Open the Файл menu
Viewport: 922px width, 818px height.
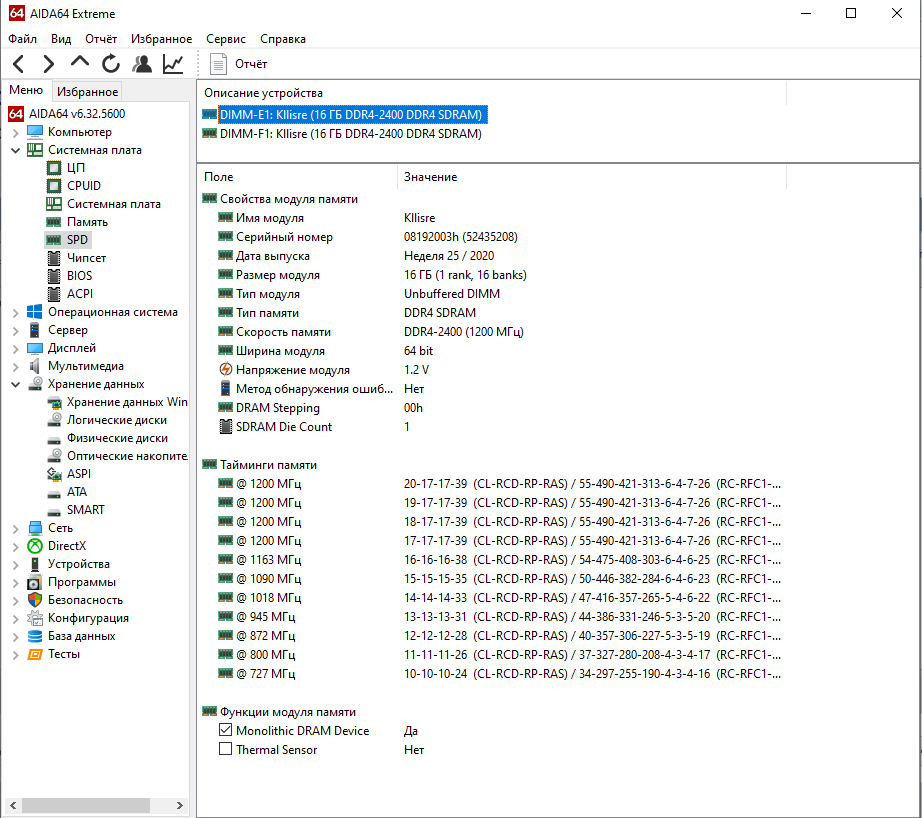[x=22, y=39]
